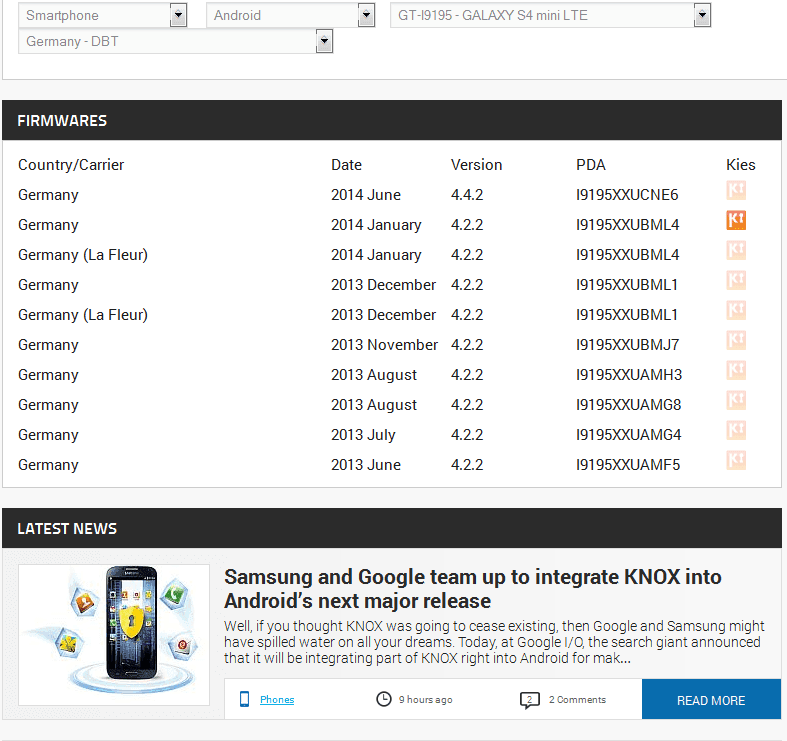Click Kies icon for I9195XXUAMF5 firmware
The width and height of the screenshot is (787, 741).
click(x=736, y=460)
